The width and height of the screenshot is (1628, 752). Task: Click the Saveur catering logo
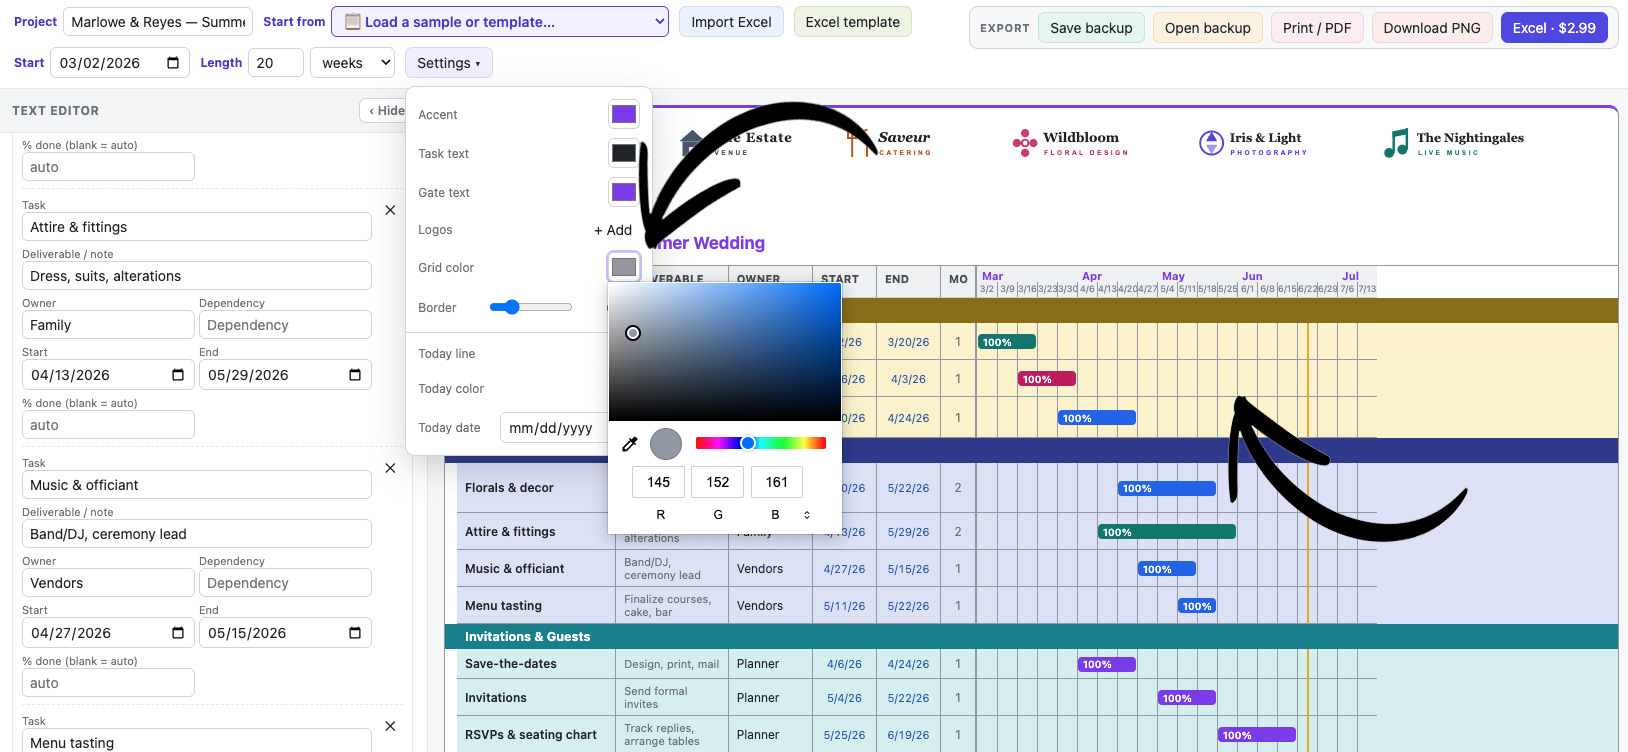[889, 143]
